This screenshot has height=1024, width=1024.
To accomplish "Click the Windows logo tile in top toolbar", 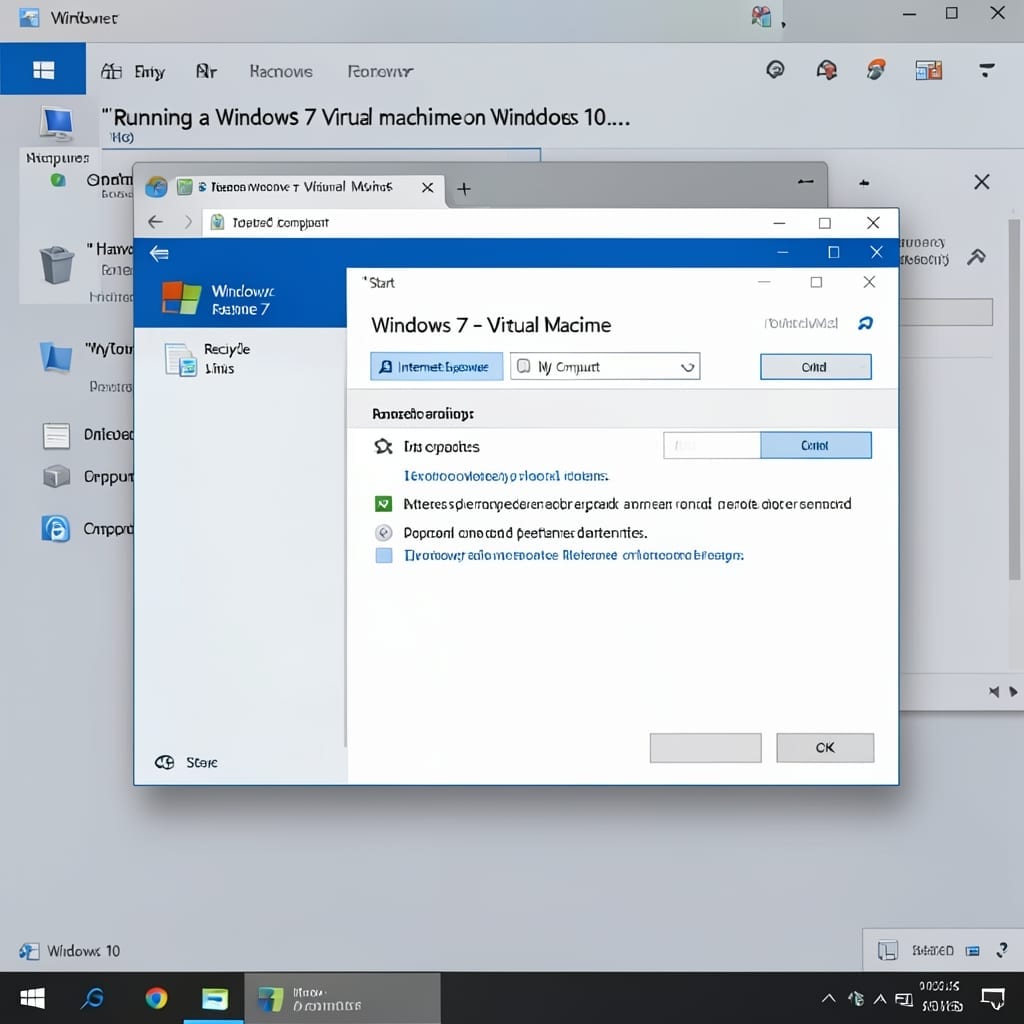I will pyautogui.click(x=43, y=69).
